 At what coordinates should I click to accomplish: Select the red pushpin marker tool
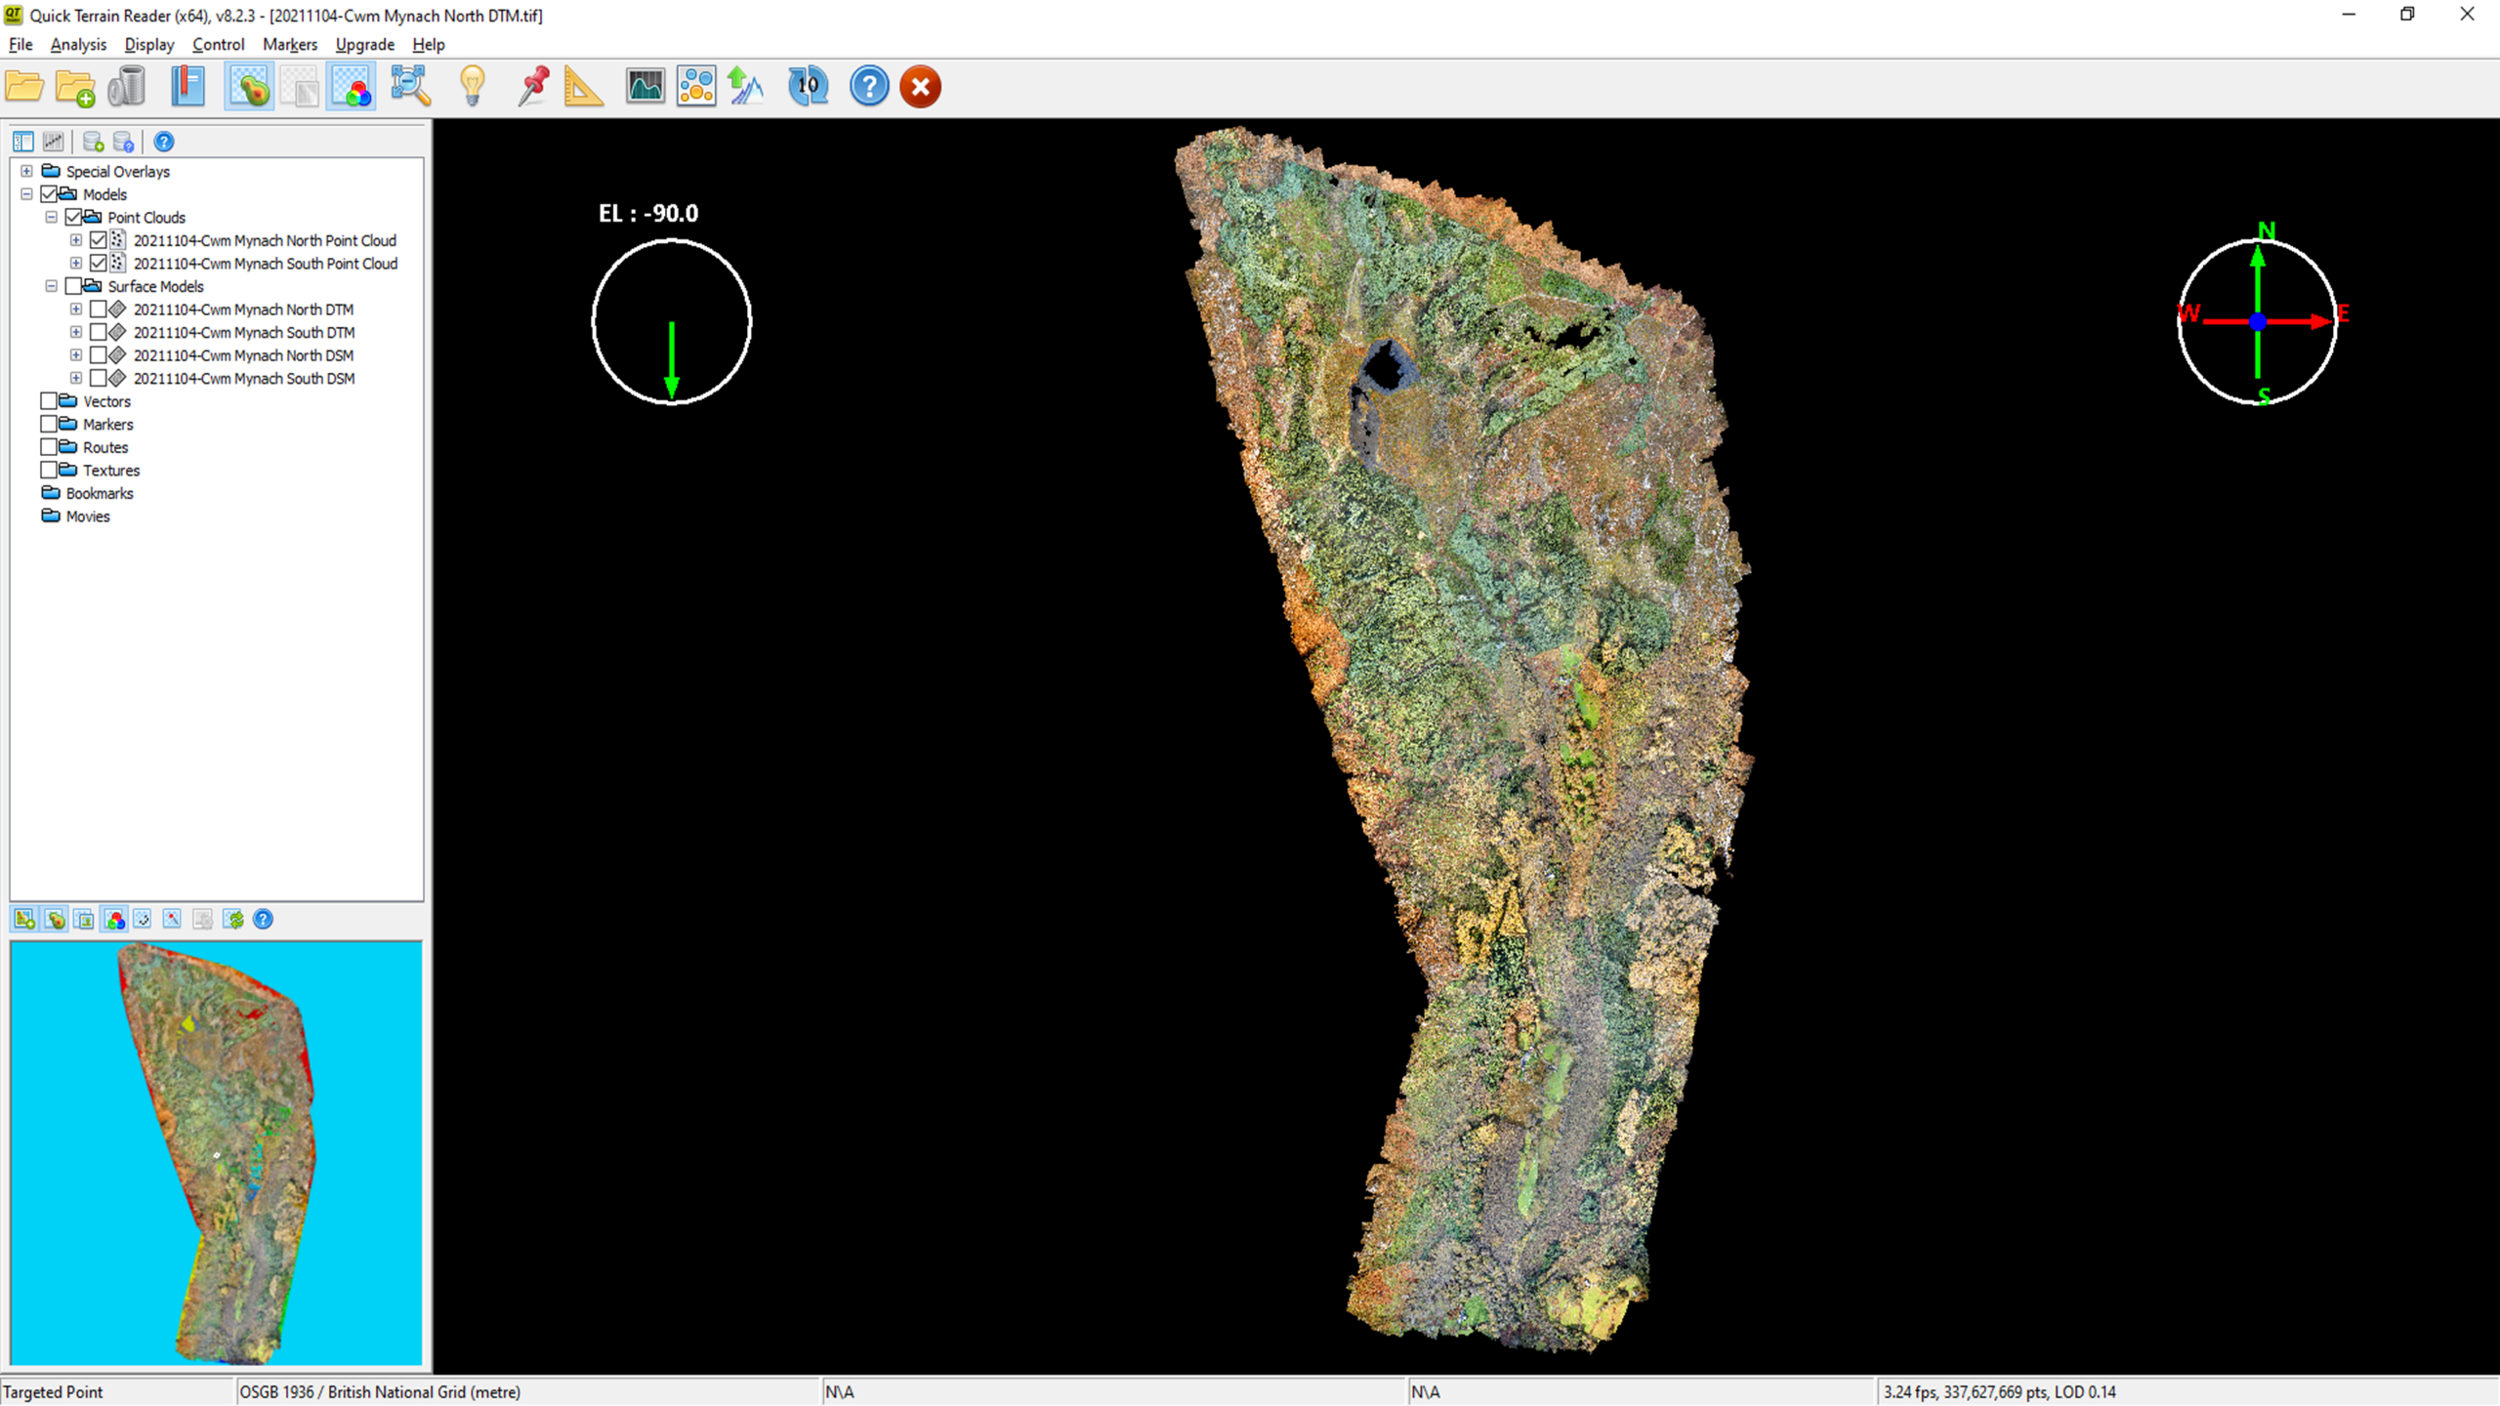pos(533,87)
